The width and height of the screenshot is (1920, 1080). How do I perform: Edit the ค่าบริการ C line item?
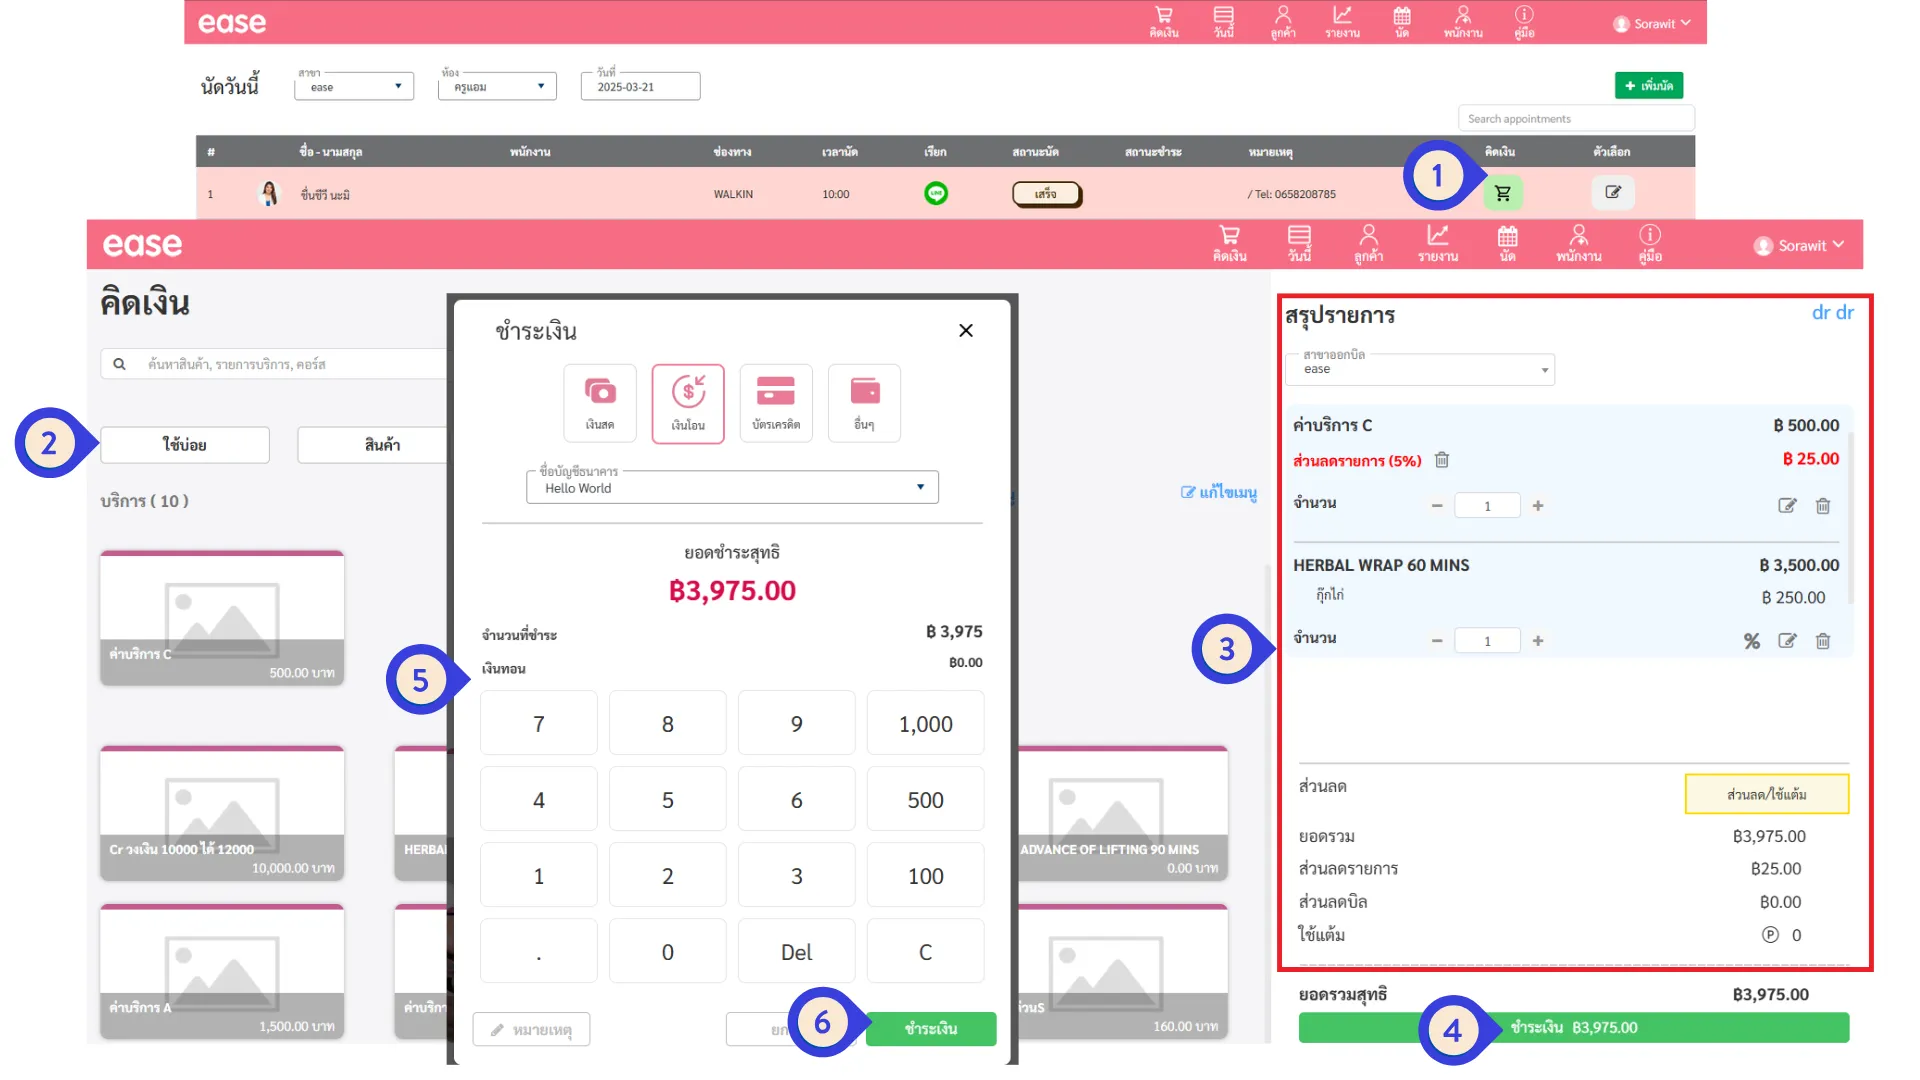pyautogui.click(x=1787, y=506)
